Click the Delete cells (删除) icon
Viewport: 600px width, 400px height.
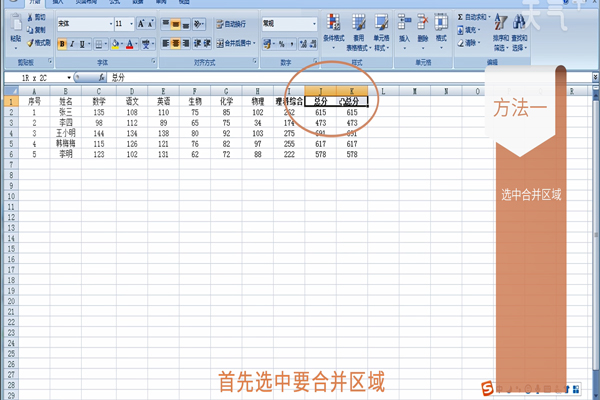[x=422, y=22]
